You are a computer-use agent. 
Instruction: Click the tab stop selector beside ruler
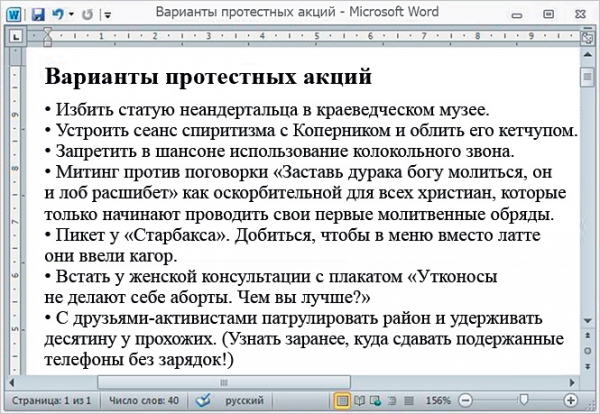tap(14, 35)
